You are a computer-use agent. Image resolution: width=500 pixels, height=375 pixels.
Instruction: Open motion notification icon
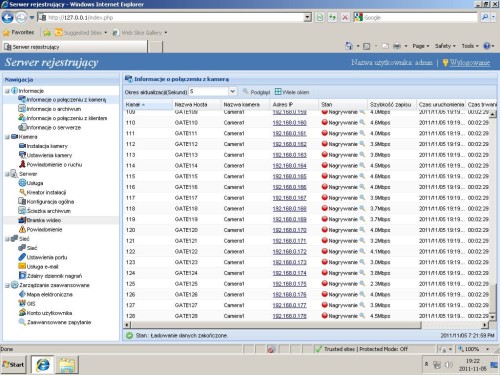click(x=22, y=164)
